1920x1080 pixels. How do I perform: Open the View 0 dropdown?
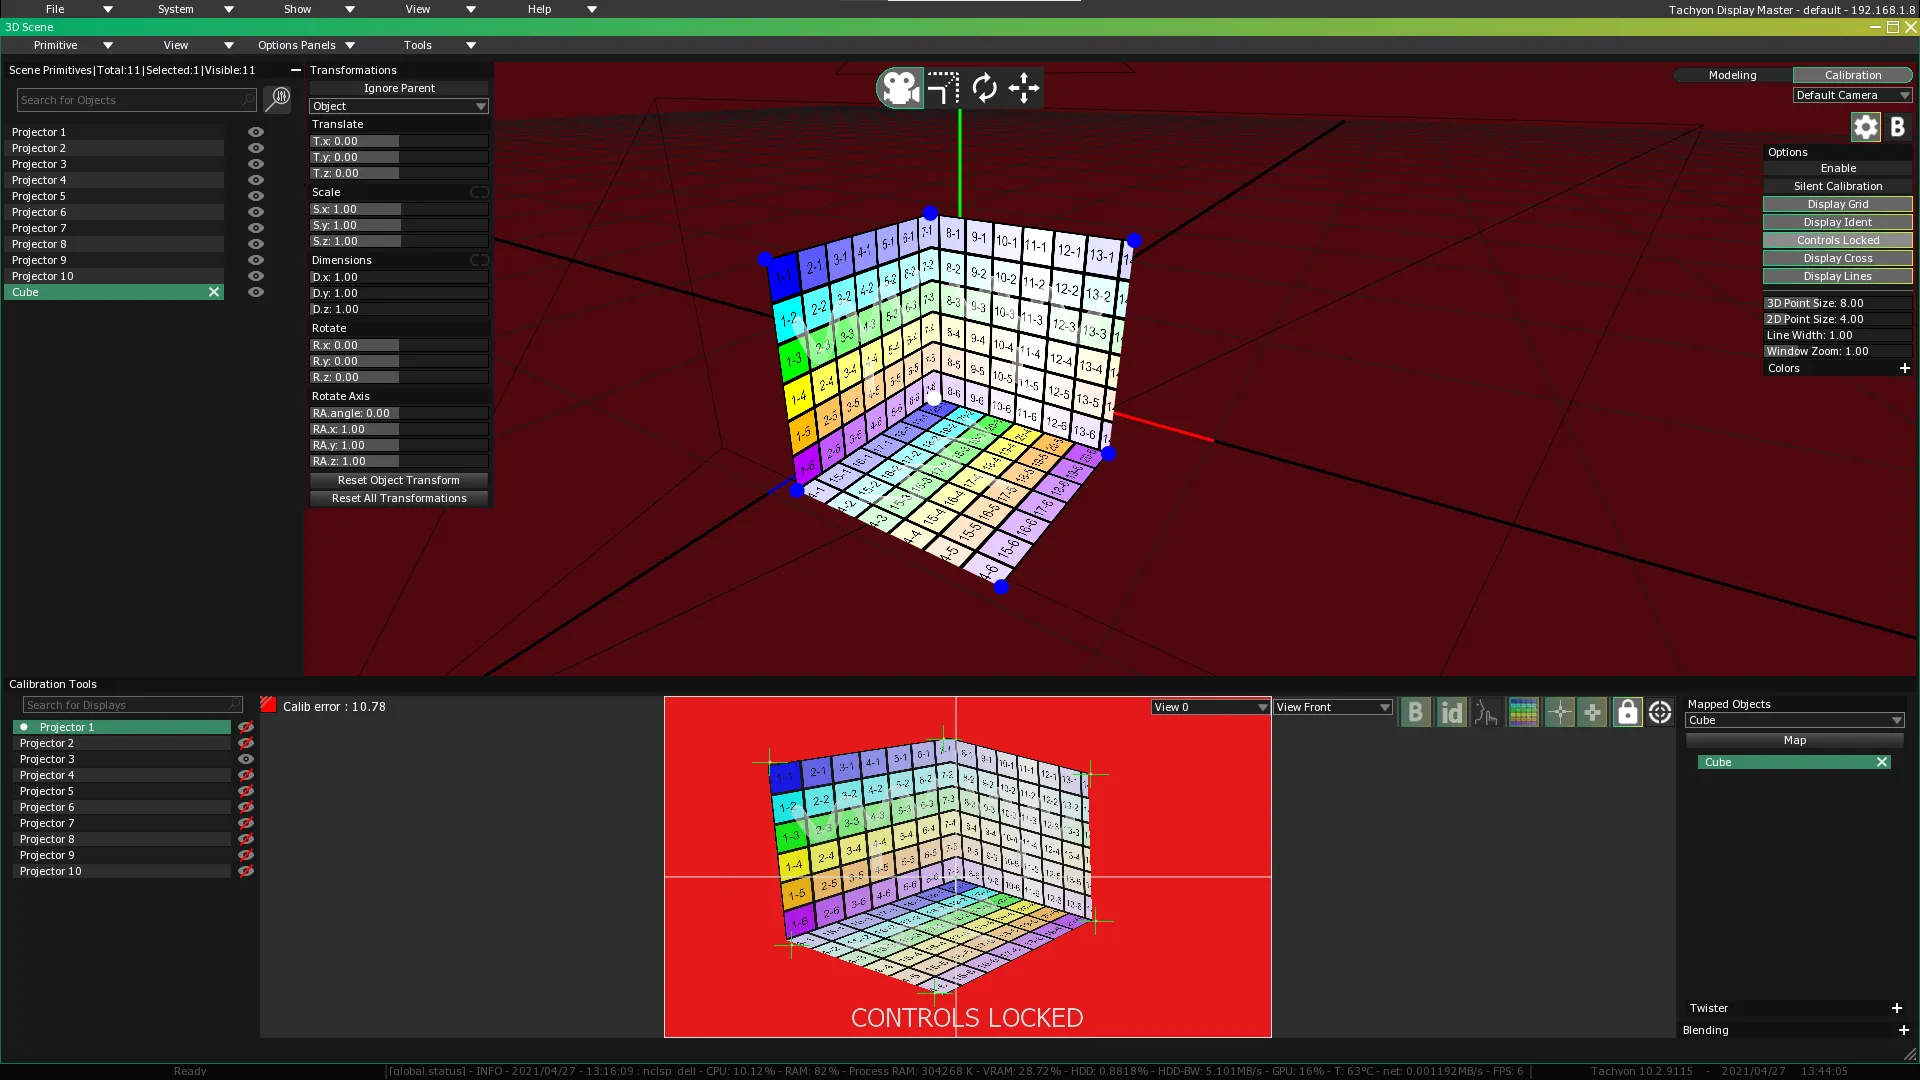(x=1210, y=707)
